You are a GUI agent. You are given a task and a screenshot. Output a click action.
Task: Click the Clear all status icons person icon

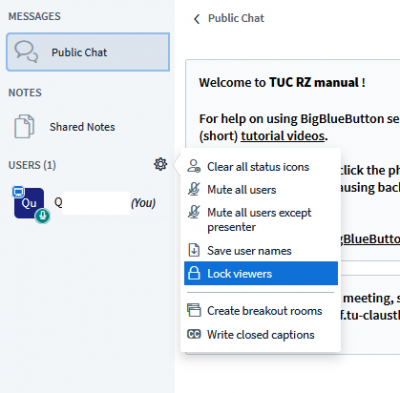point(194,166)
